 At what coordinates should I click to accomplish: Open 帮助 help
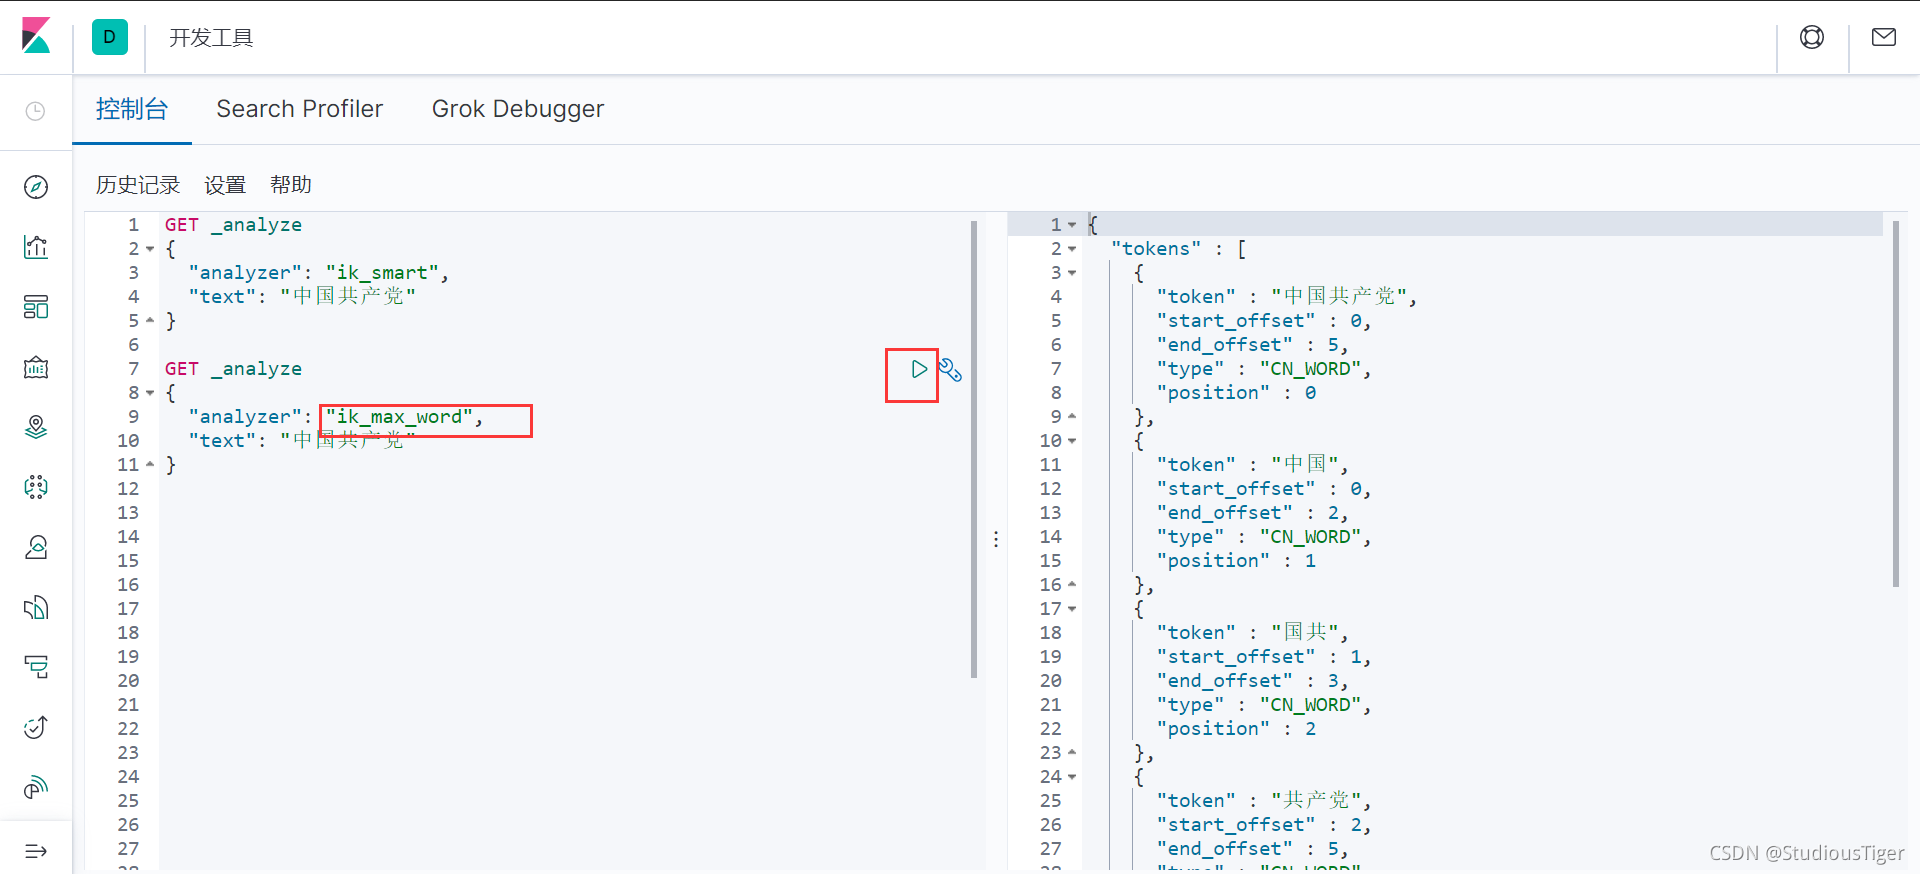tap(291, 185)
